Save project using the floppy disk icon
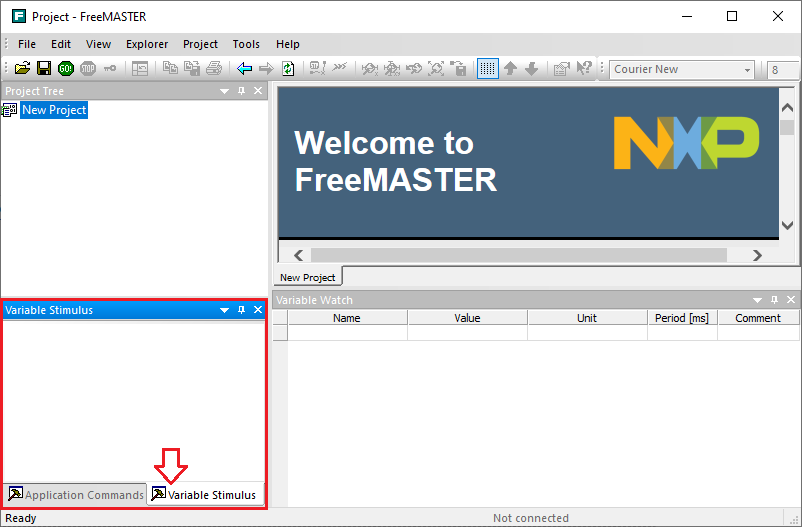Image resolution: width=802 pixels, height=527 pixels. click(44, 68)
